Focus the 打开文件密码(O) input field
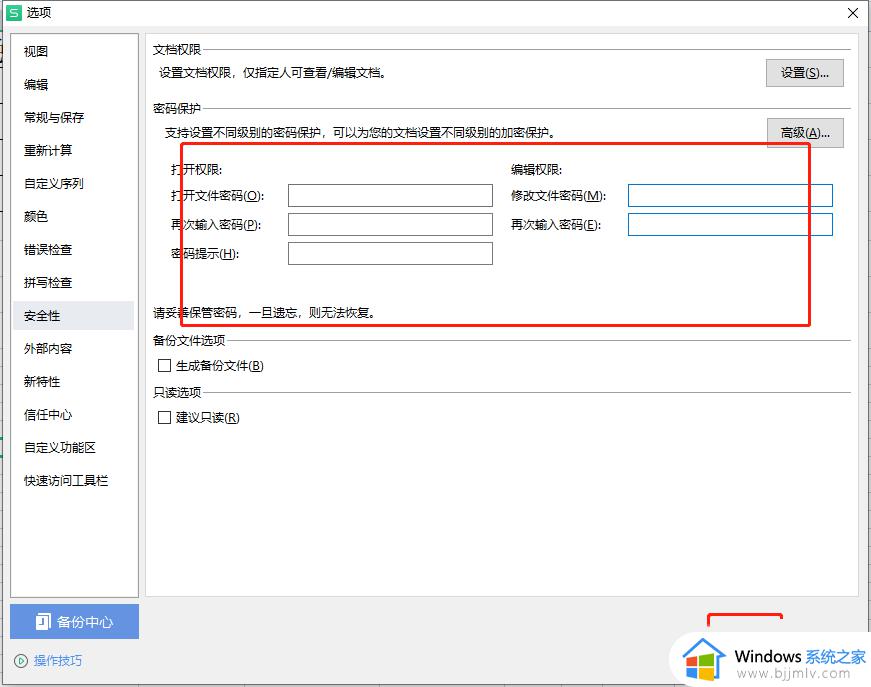This screenshot has height=687, width=871. pyautogui.click(x=390, y=195)
